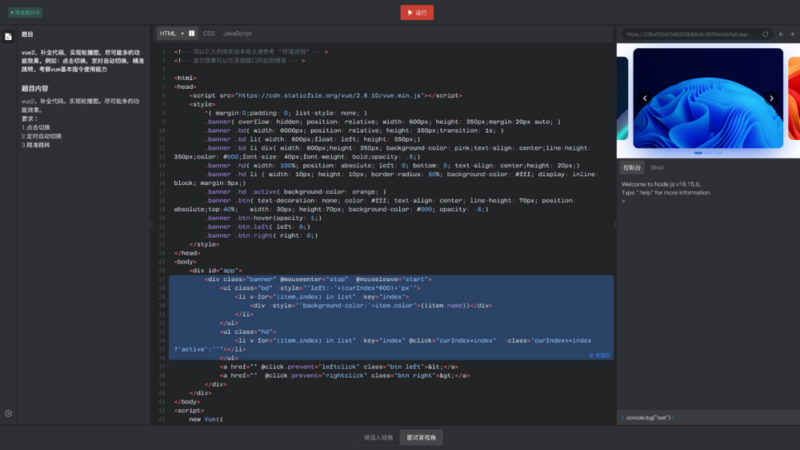Select the 控制台 console tab
The height and width of the screenshot is (450, 800).
click(632, 167)
